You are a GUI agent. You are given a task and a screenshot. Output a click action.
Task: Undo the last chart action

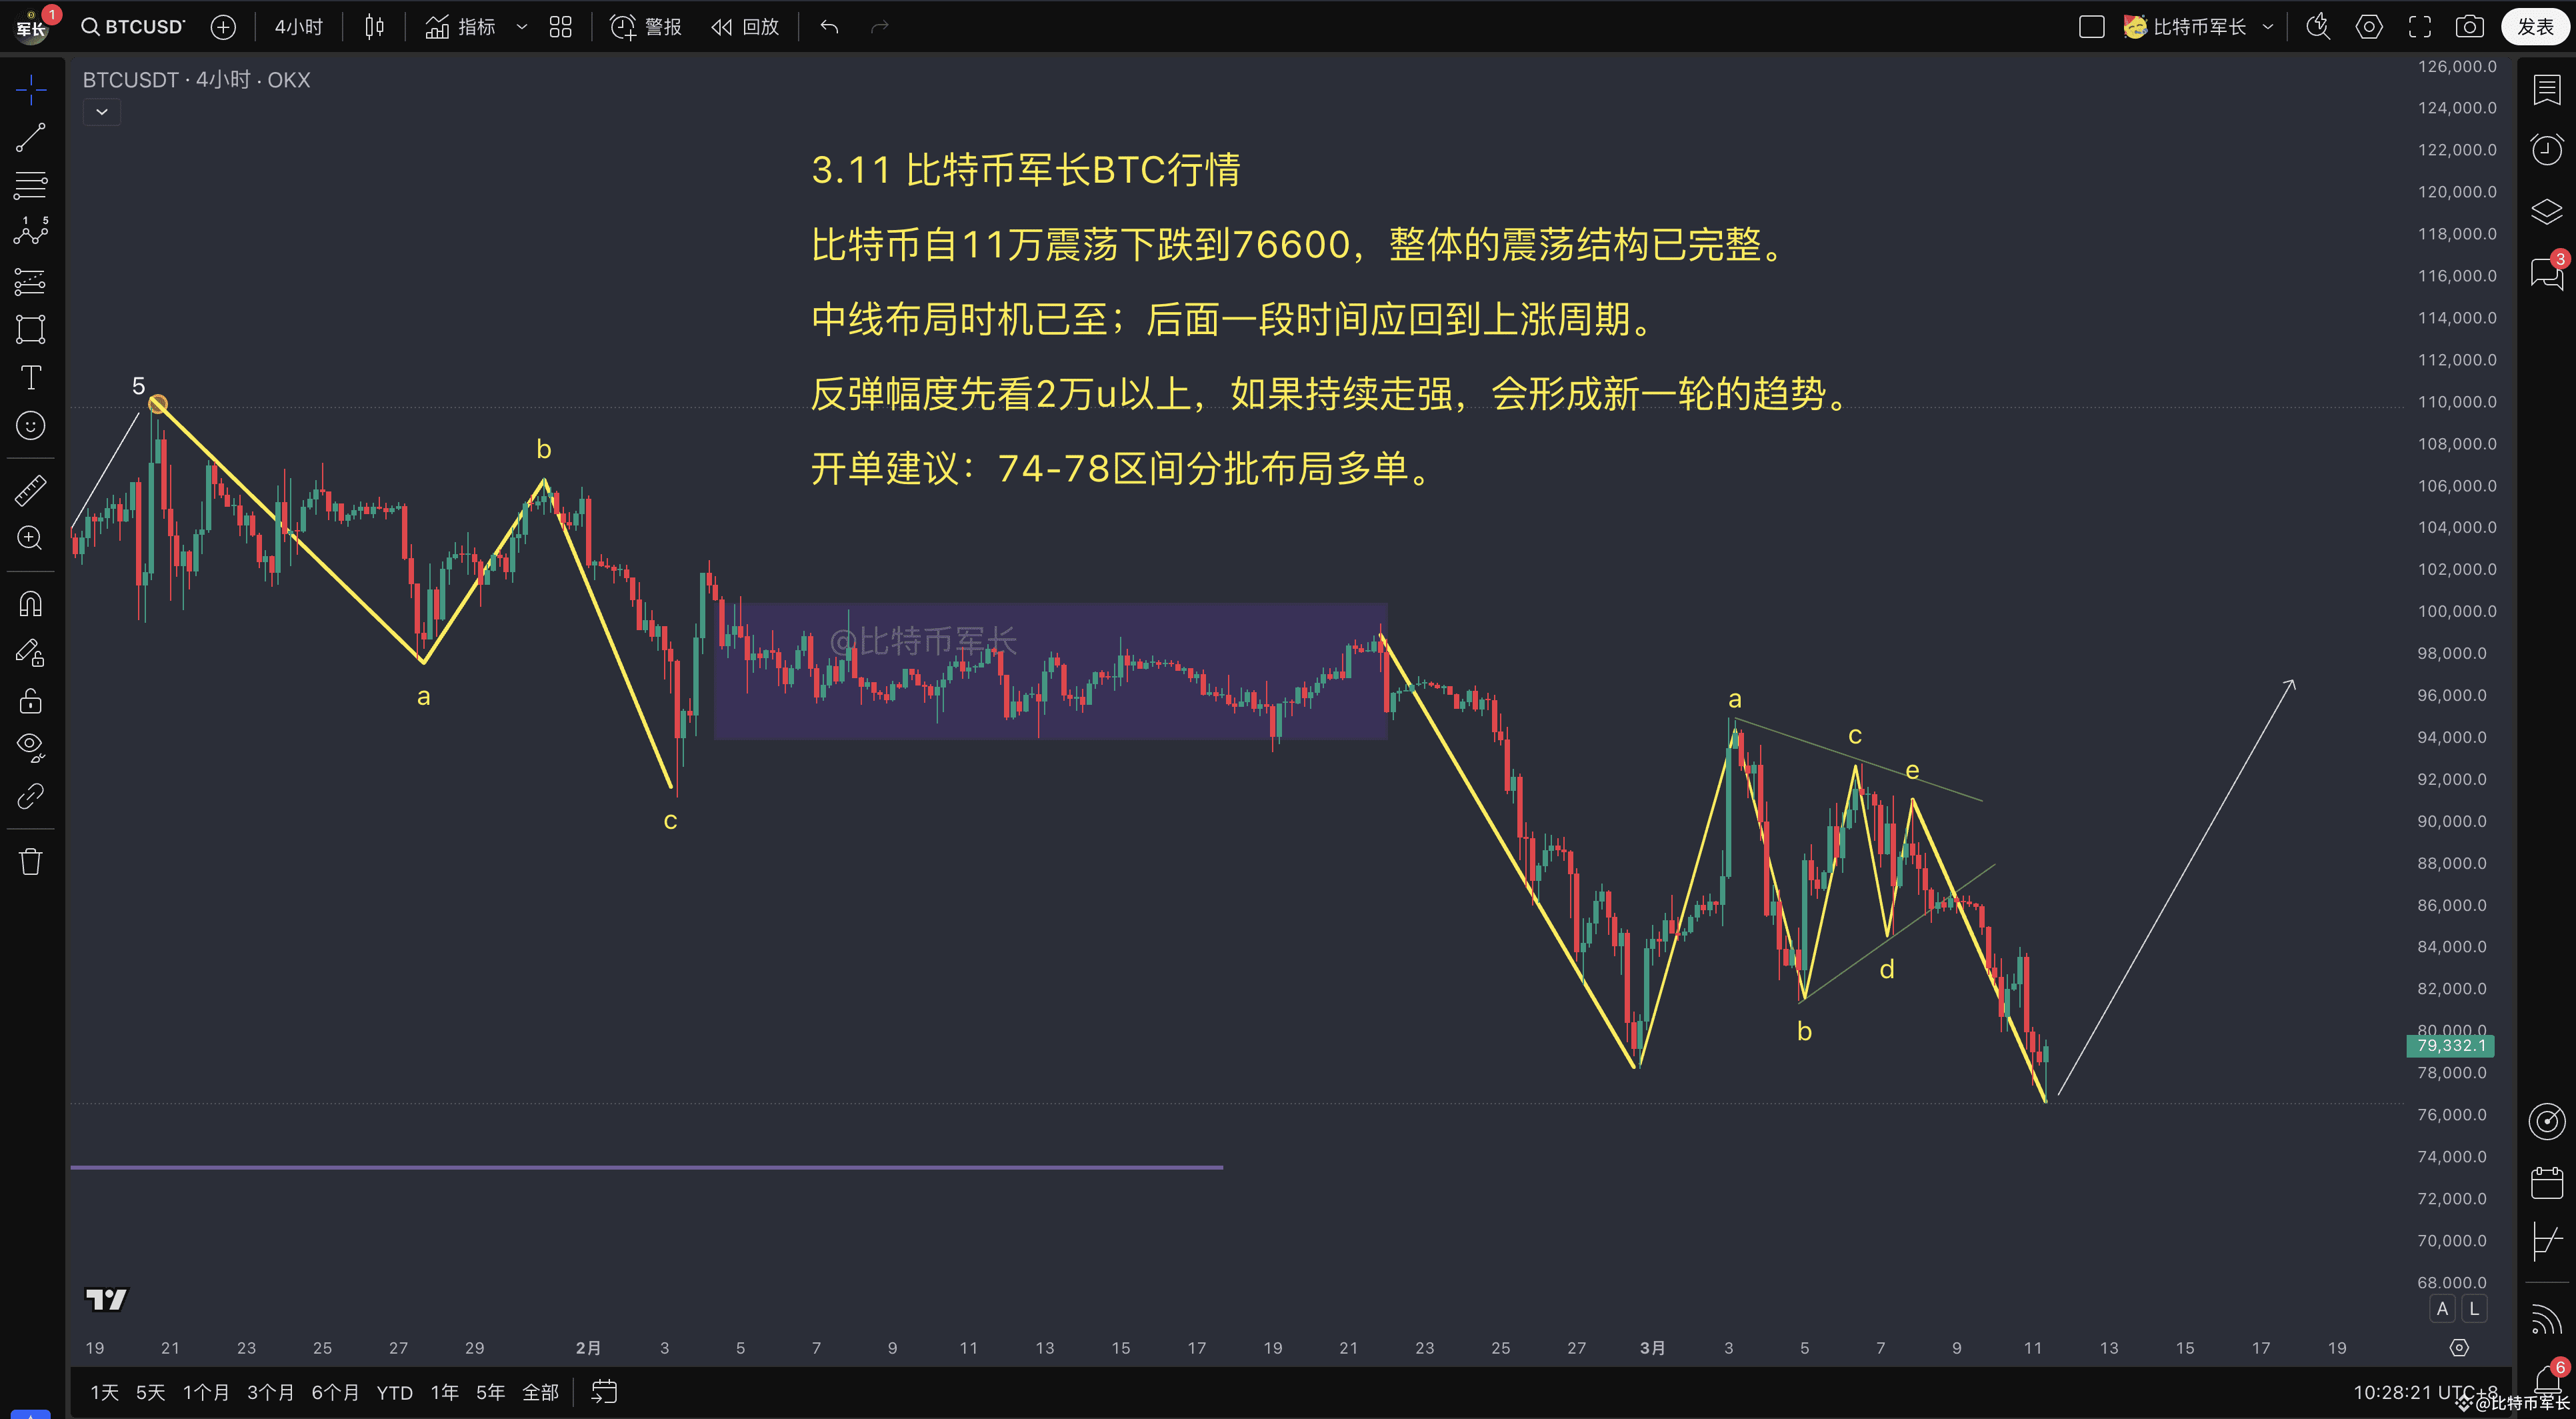click(829, 27)
